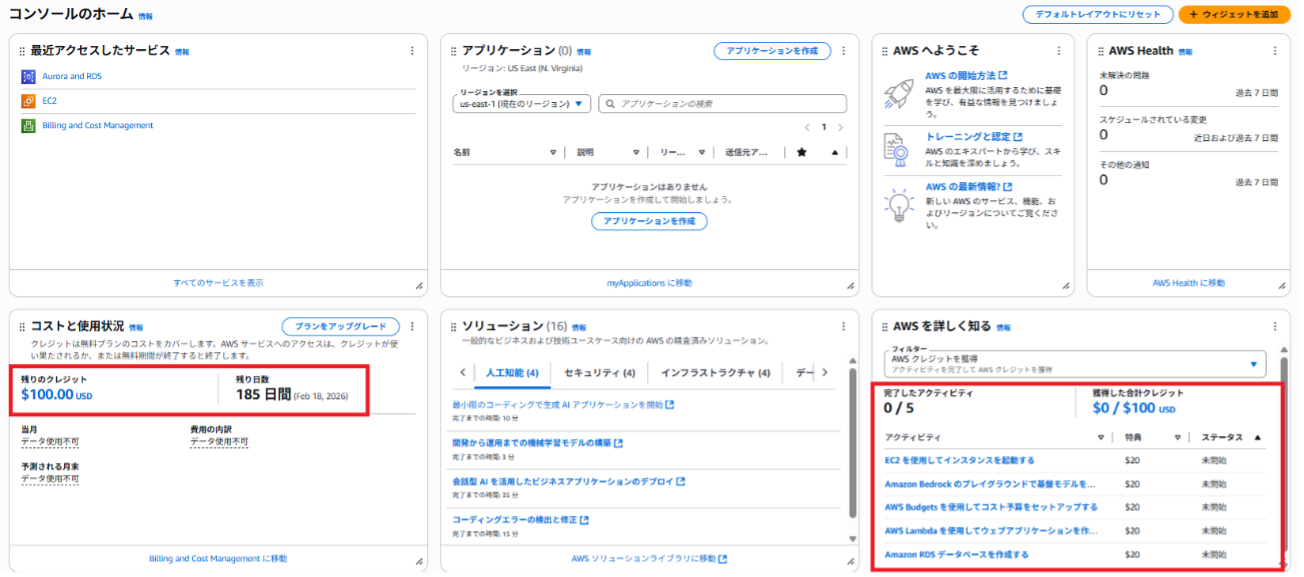Click resize handle of アプリケーション widget
Screen dimensions: 1304x577
[x=850, y=286]
